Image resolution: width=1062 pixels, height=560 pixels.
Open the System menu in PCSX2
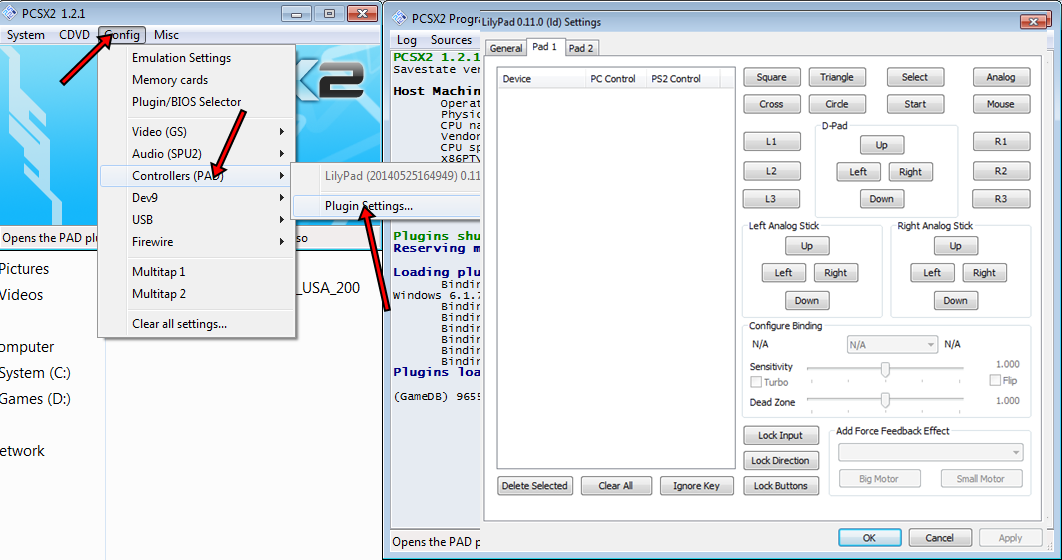coord(26,35)
